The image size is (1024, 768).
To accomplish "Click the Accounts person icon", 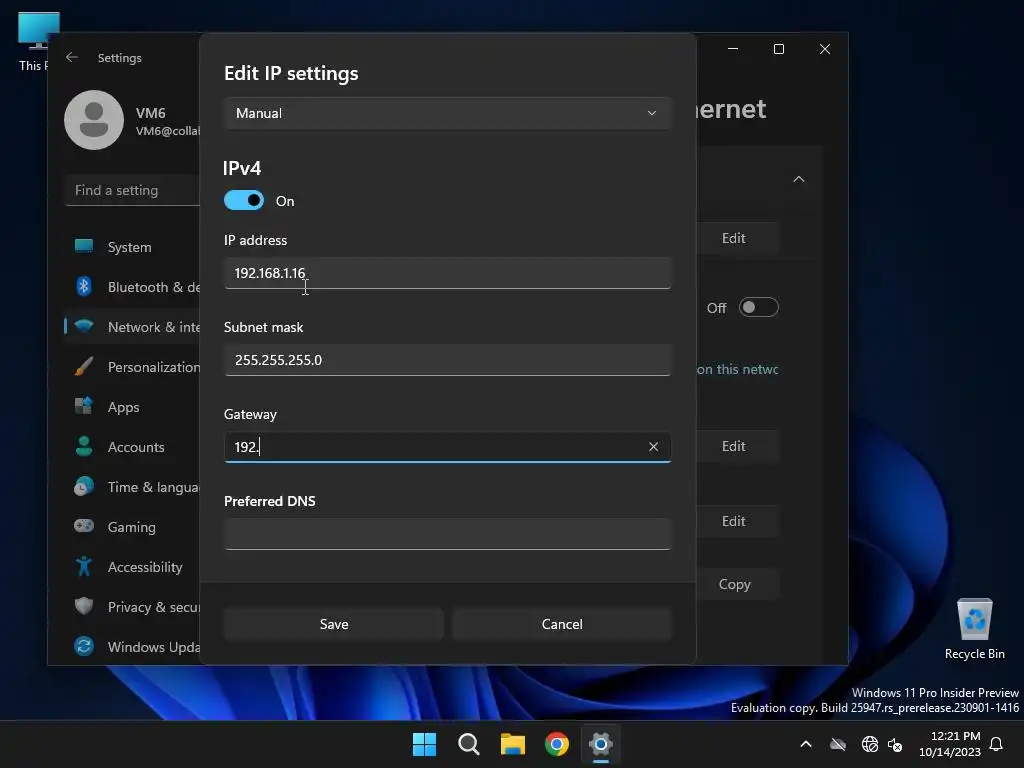I will click(84, 446).
